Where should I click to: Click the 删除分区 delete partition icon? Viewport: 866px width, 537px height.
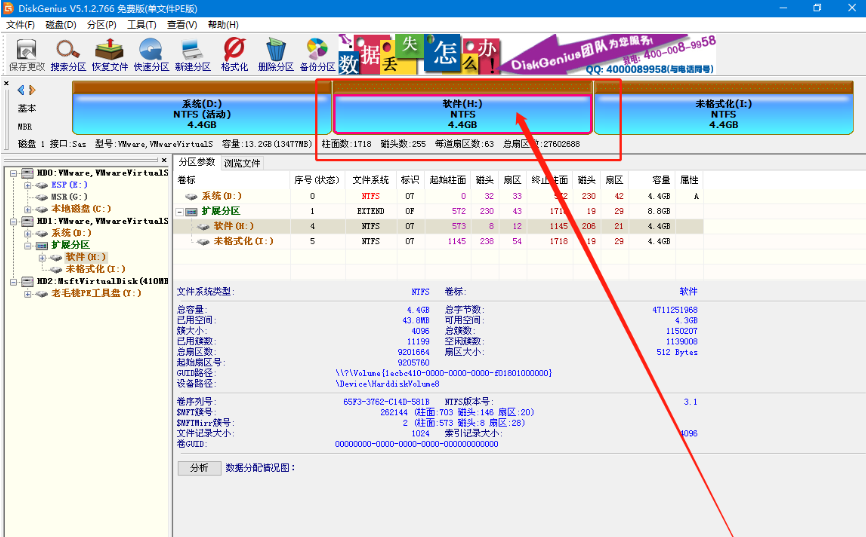tap(276, 55)
